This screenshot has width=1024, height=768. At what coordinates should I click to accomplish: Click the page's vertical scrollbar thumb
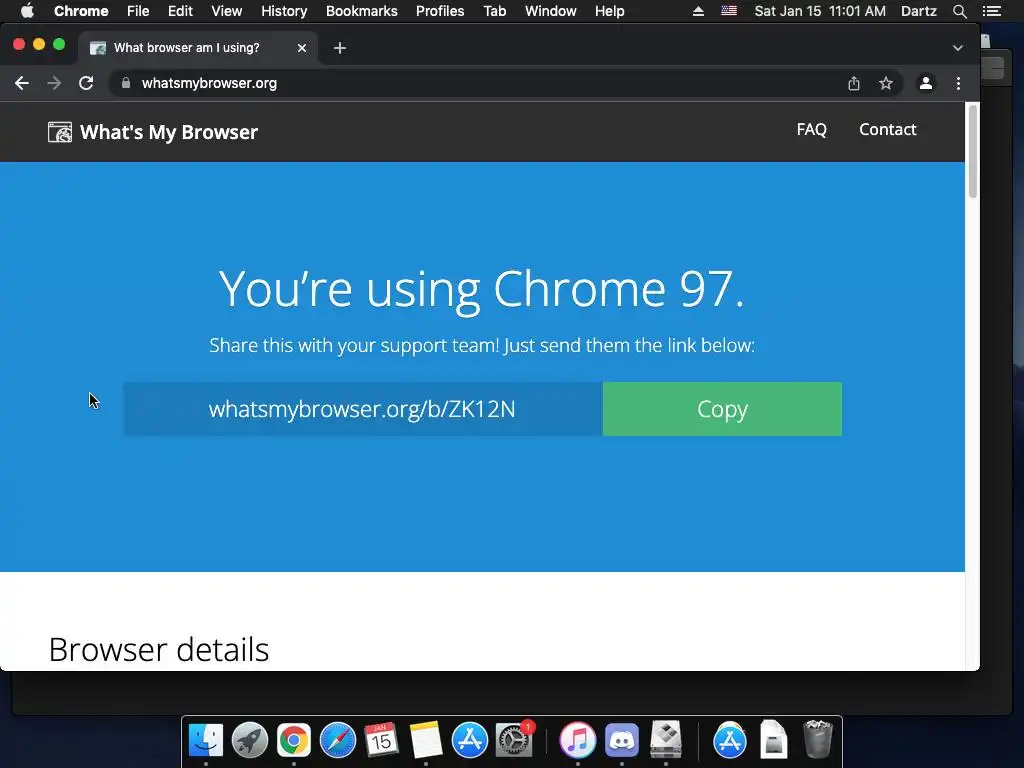point(972,152)
